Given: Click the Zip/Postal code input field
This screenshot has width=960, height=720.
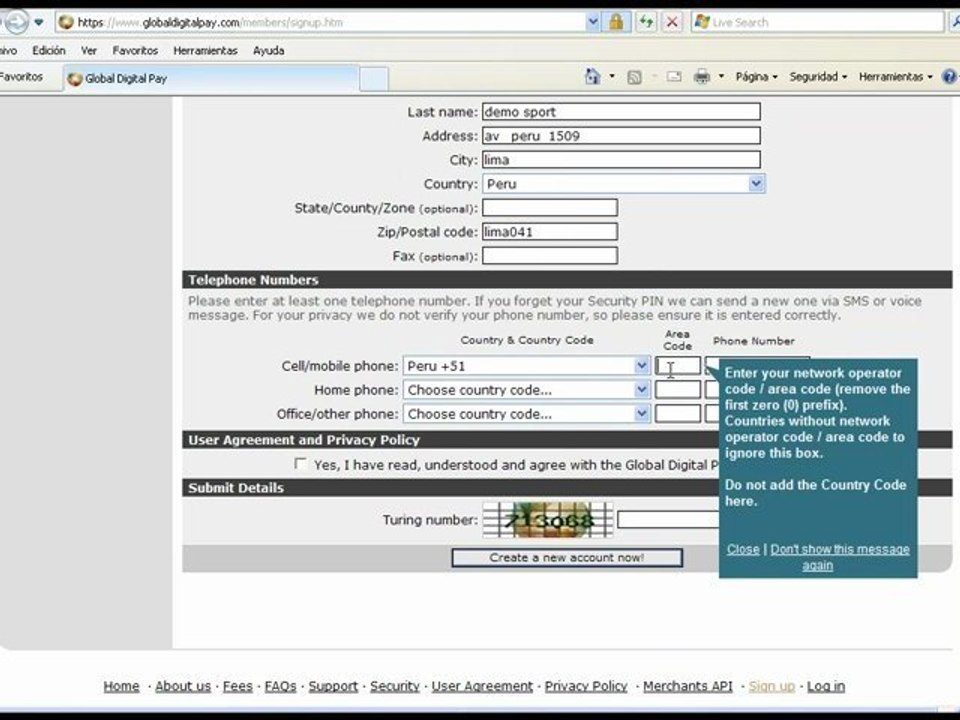Looking at the screenshot, I should click(x=550, y=231).
